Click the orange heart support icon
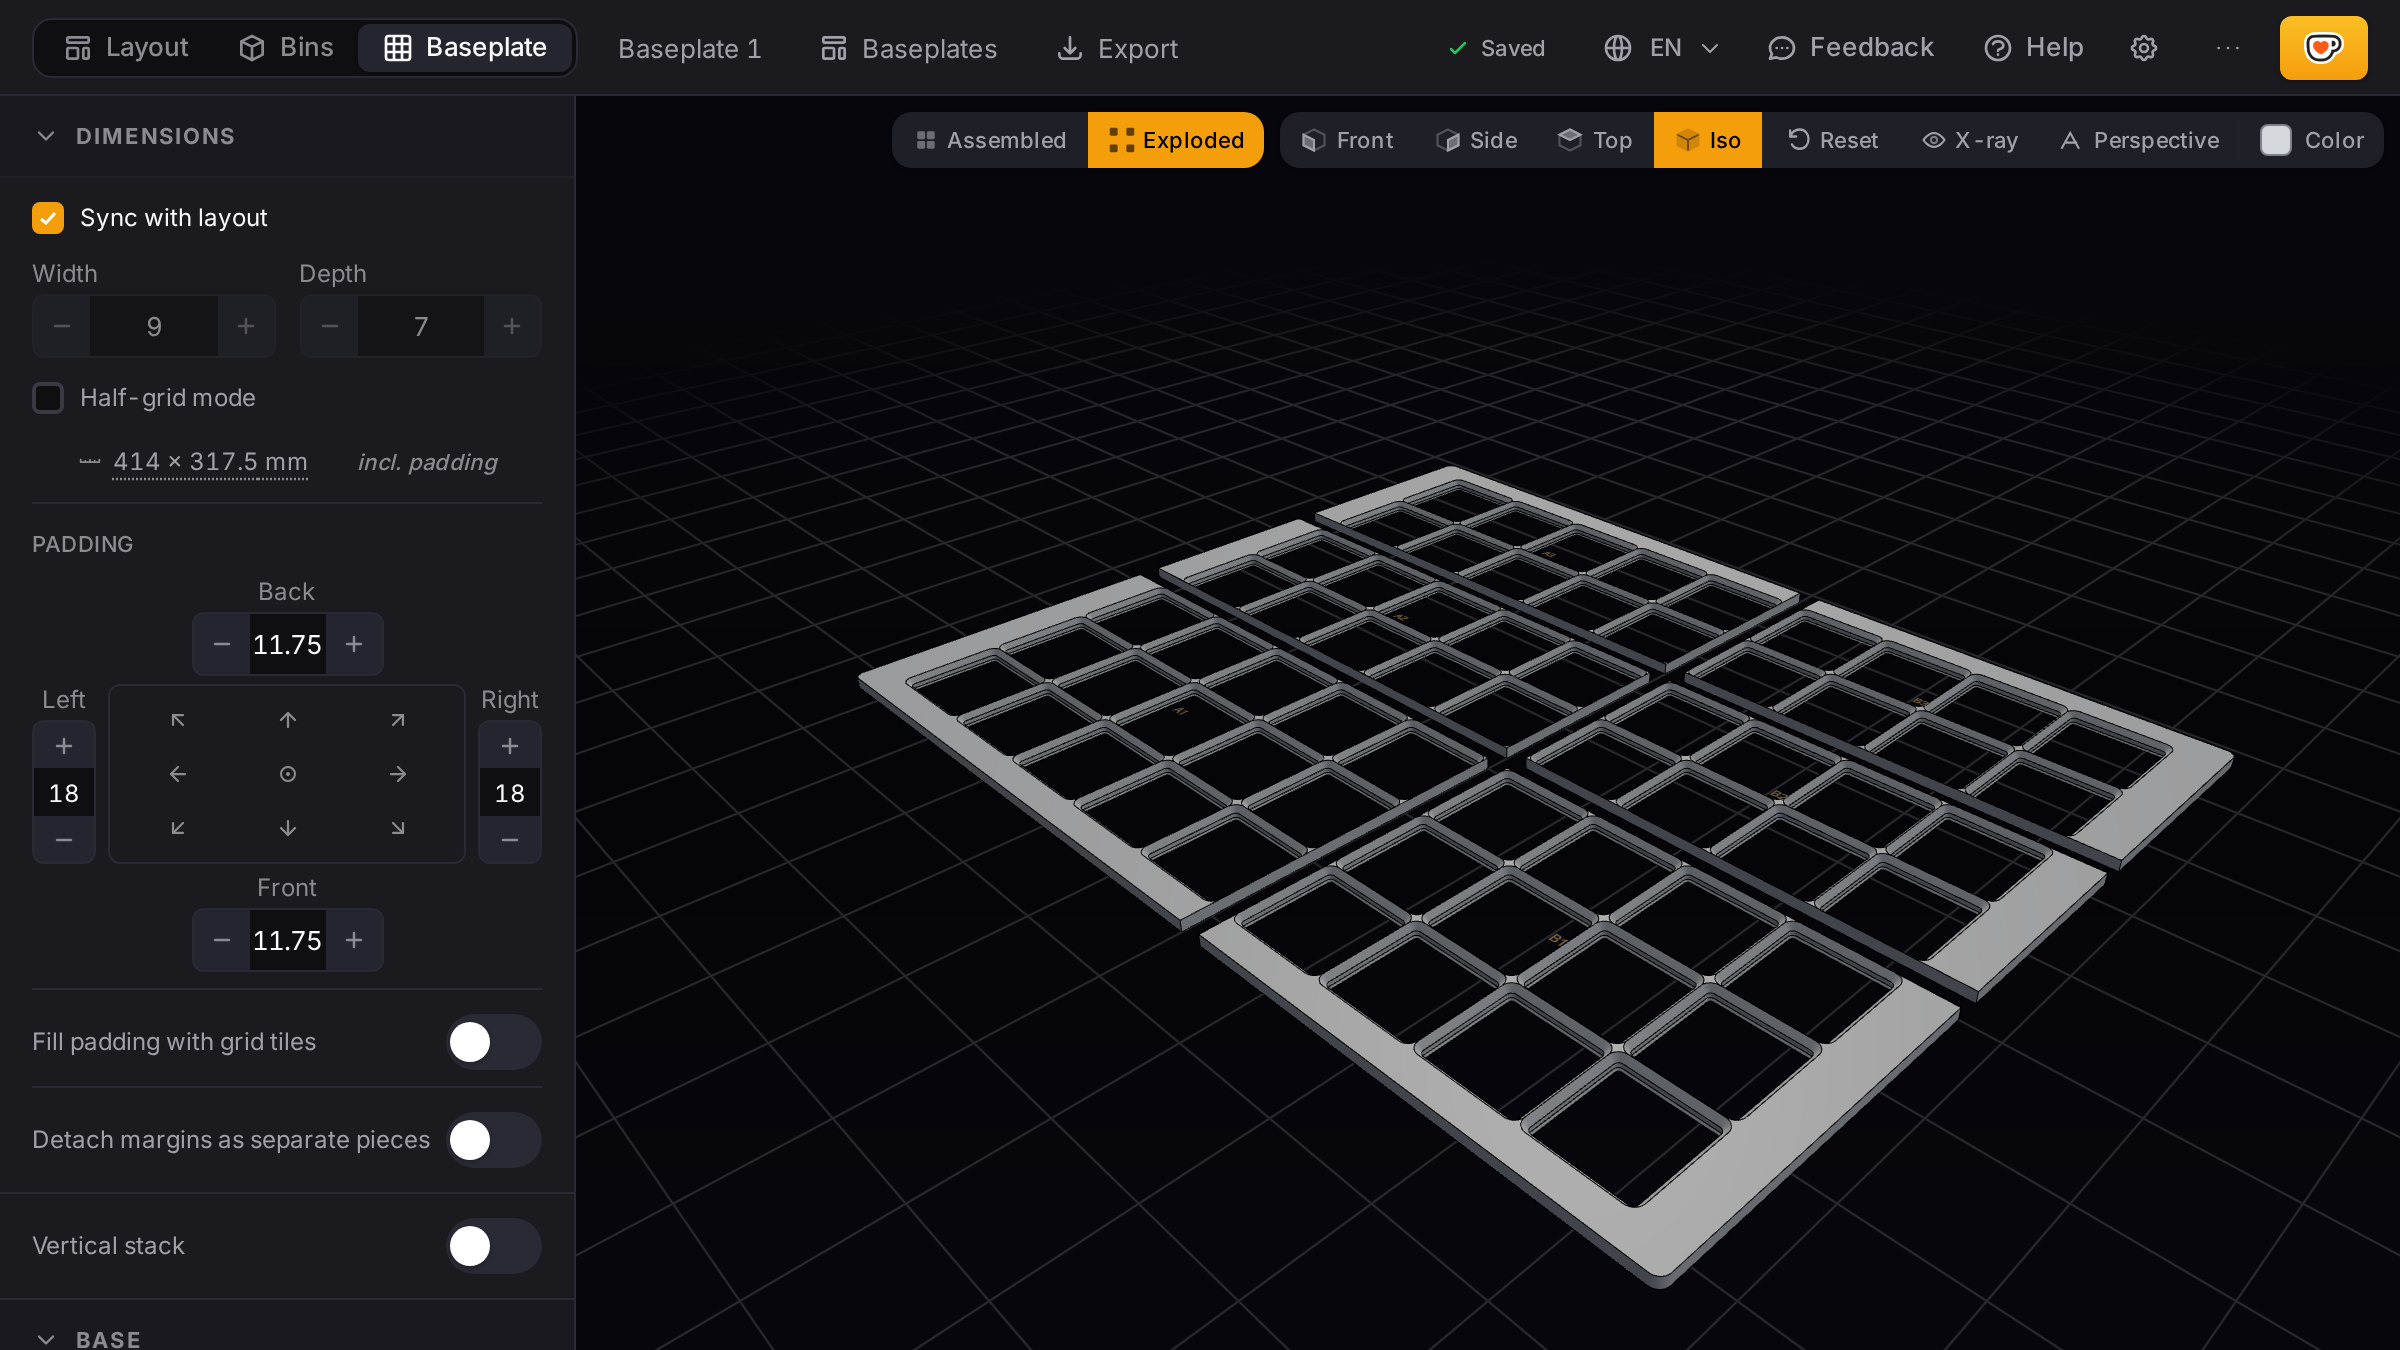The image size is (2400, 1350). 2323,48
